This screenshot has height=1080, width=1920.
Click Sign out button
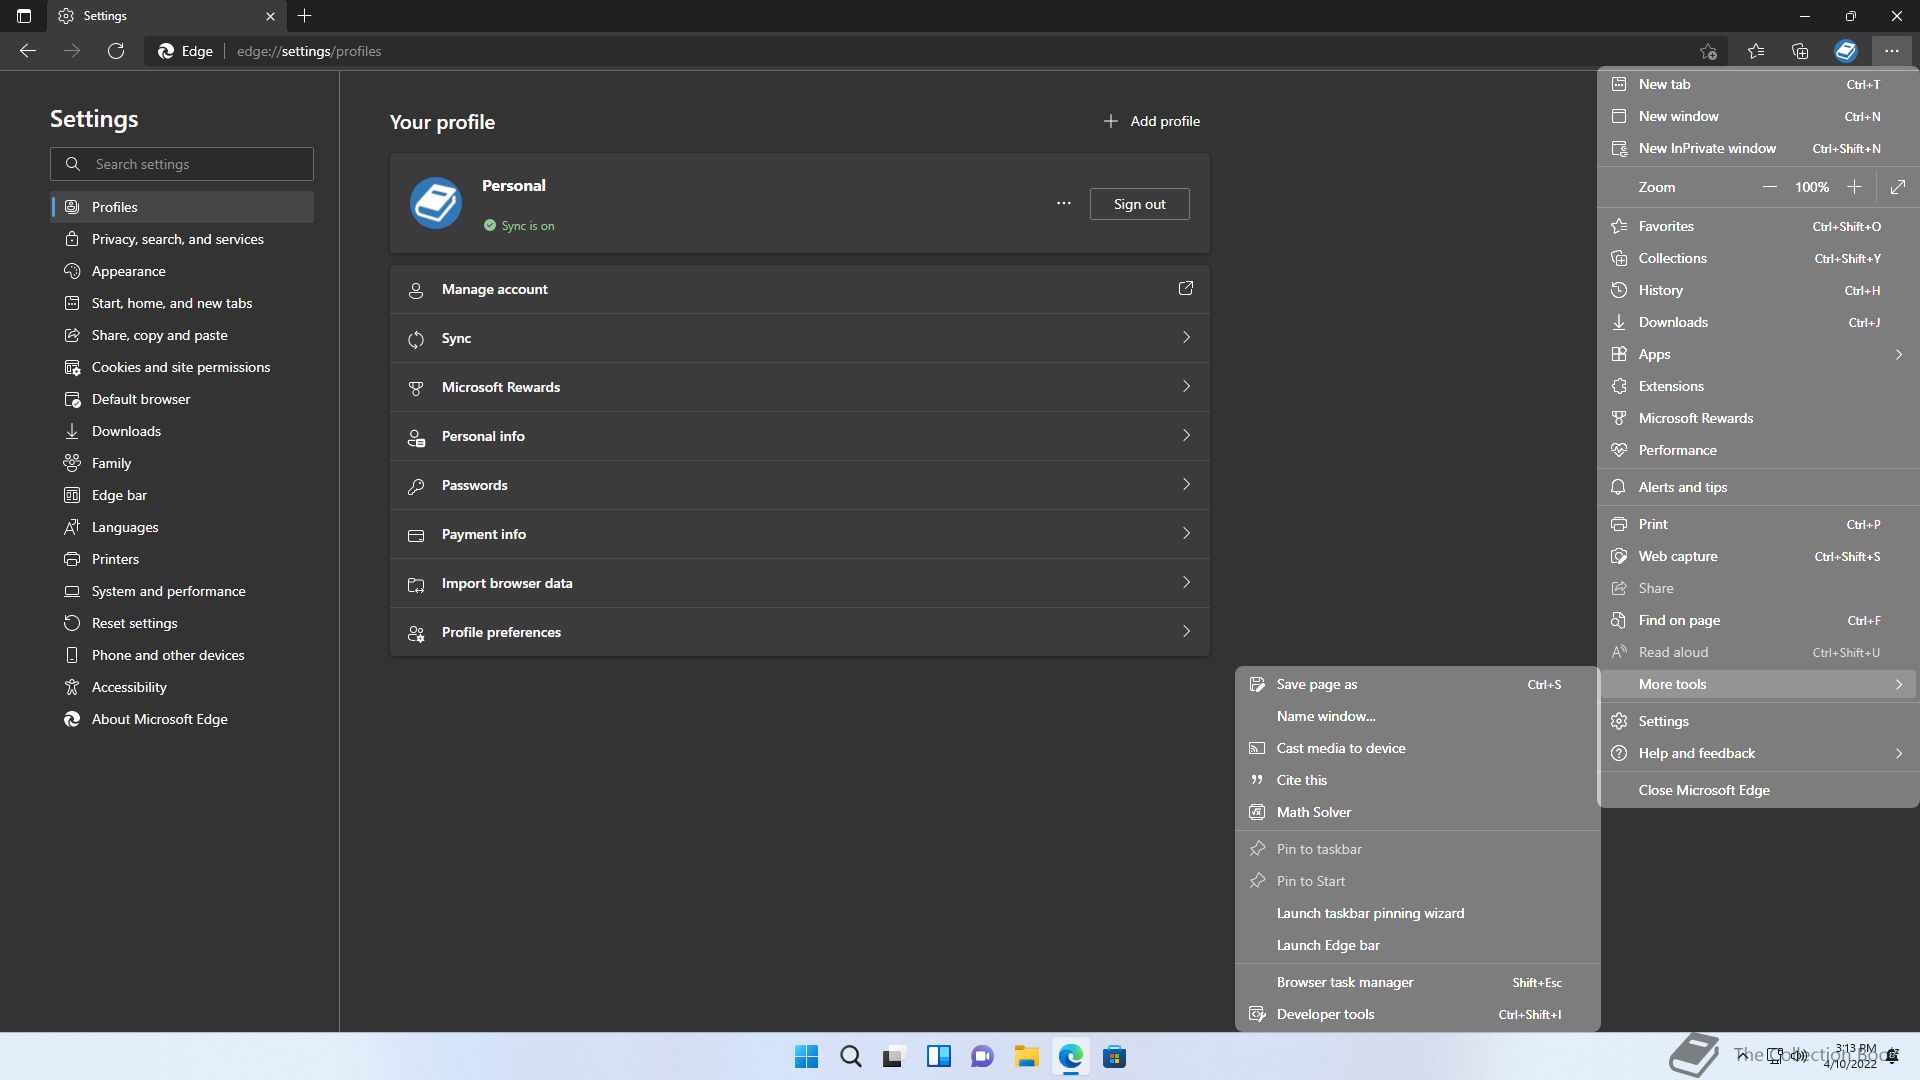click(1139, 204)
